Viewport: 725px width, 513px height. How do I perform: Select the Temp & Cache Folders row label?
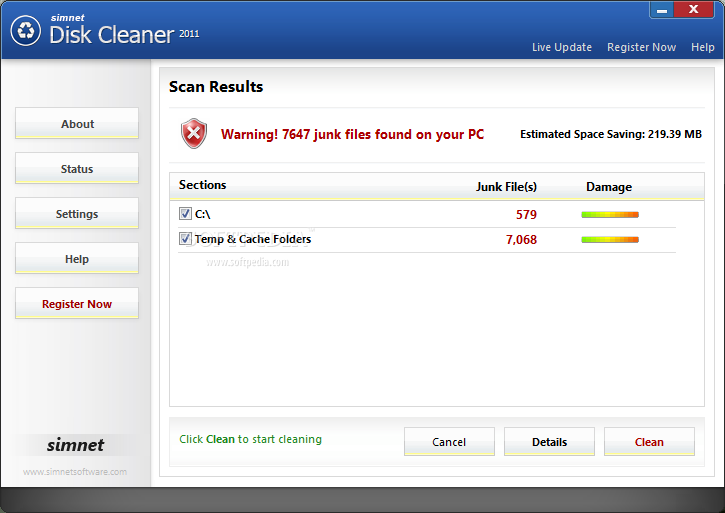253,239
